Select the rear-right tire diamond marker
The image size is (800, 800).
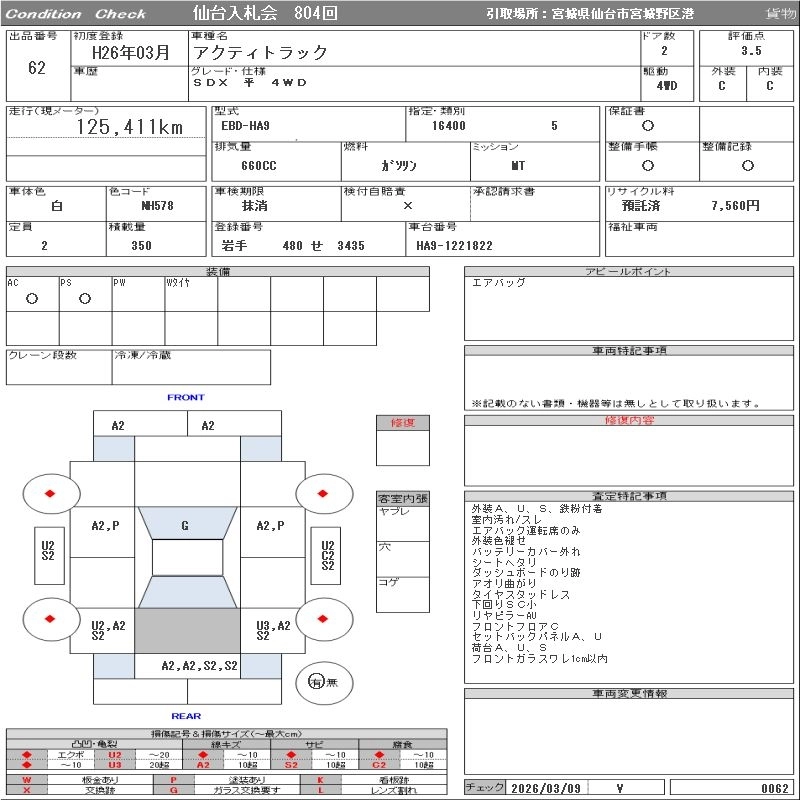pos(324,620)
